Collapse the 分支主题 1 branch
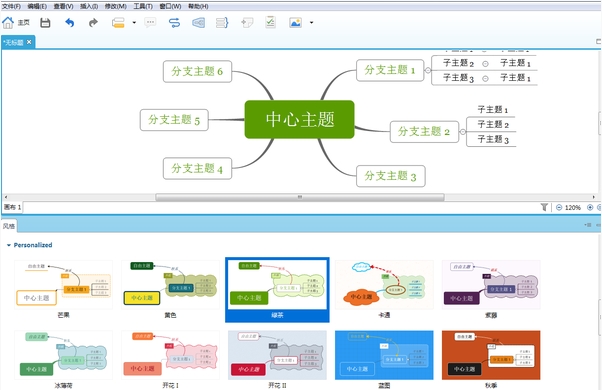602x390 pixels. (x=428, y=70)
